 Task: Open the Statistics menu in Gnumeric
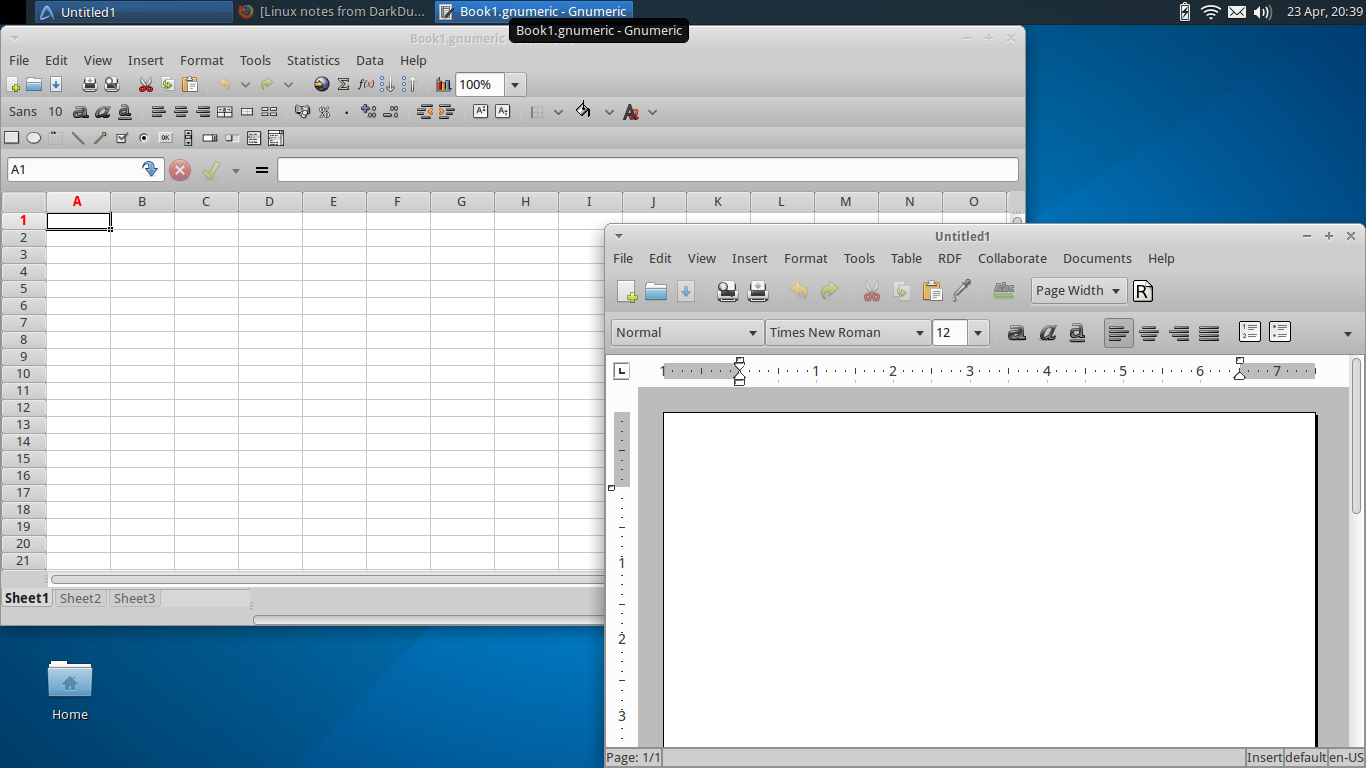[x=313, y=60]
